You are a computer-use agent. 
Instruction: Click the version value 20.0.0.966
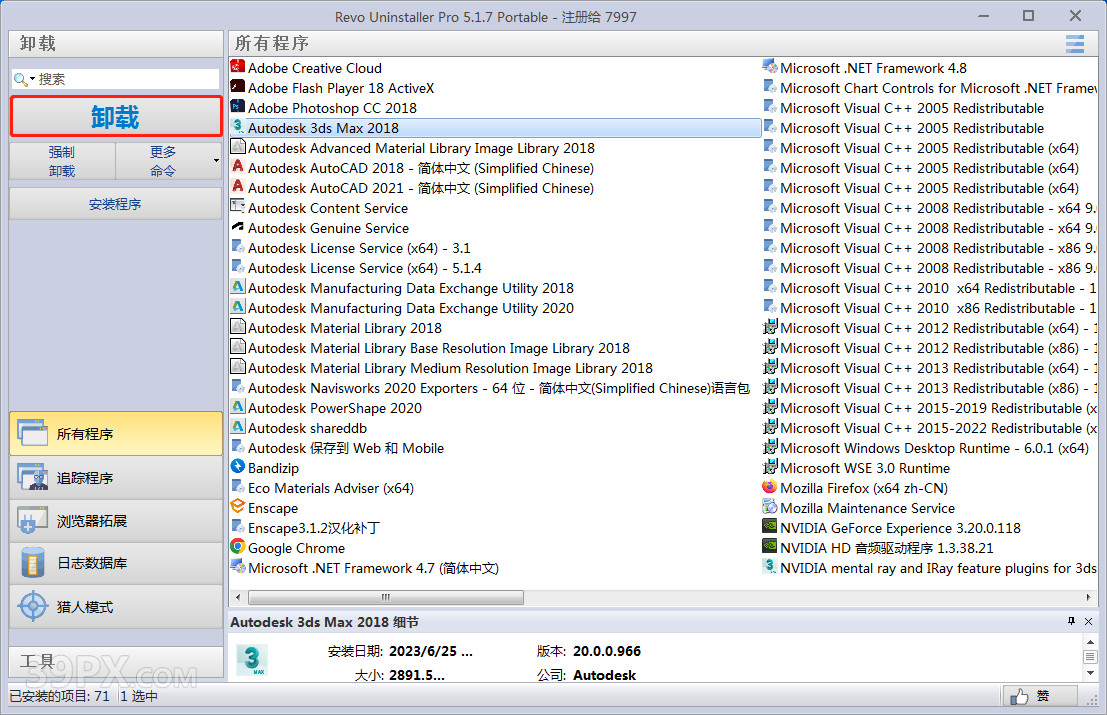pyautogui.click(x=607, y=651)
